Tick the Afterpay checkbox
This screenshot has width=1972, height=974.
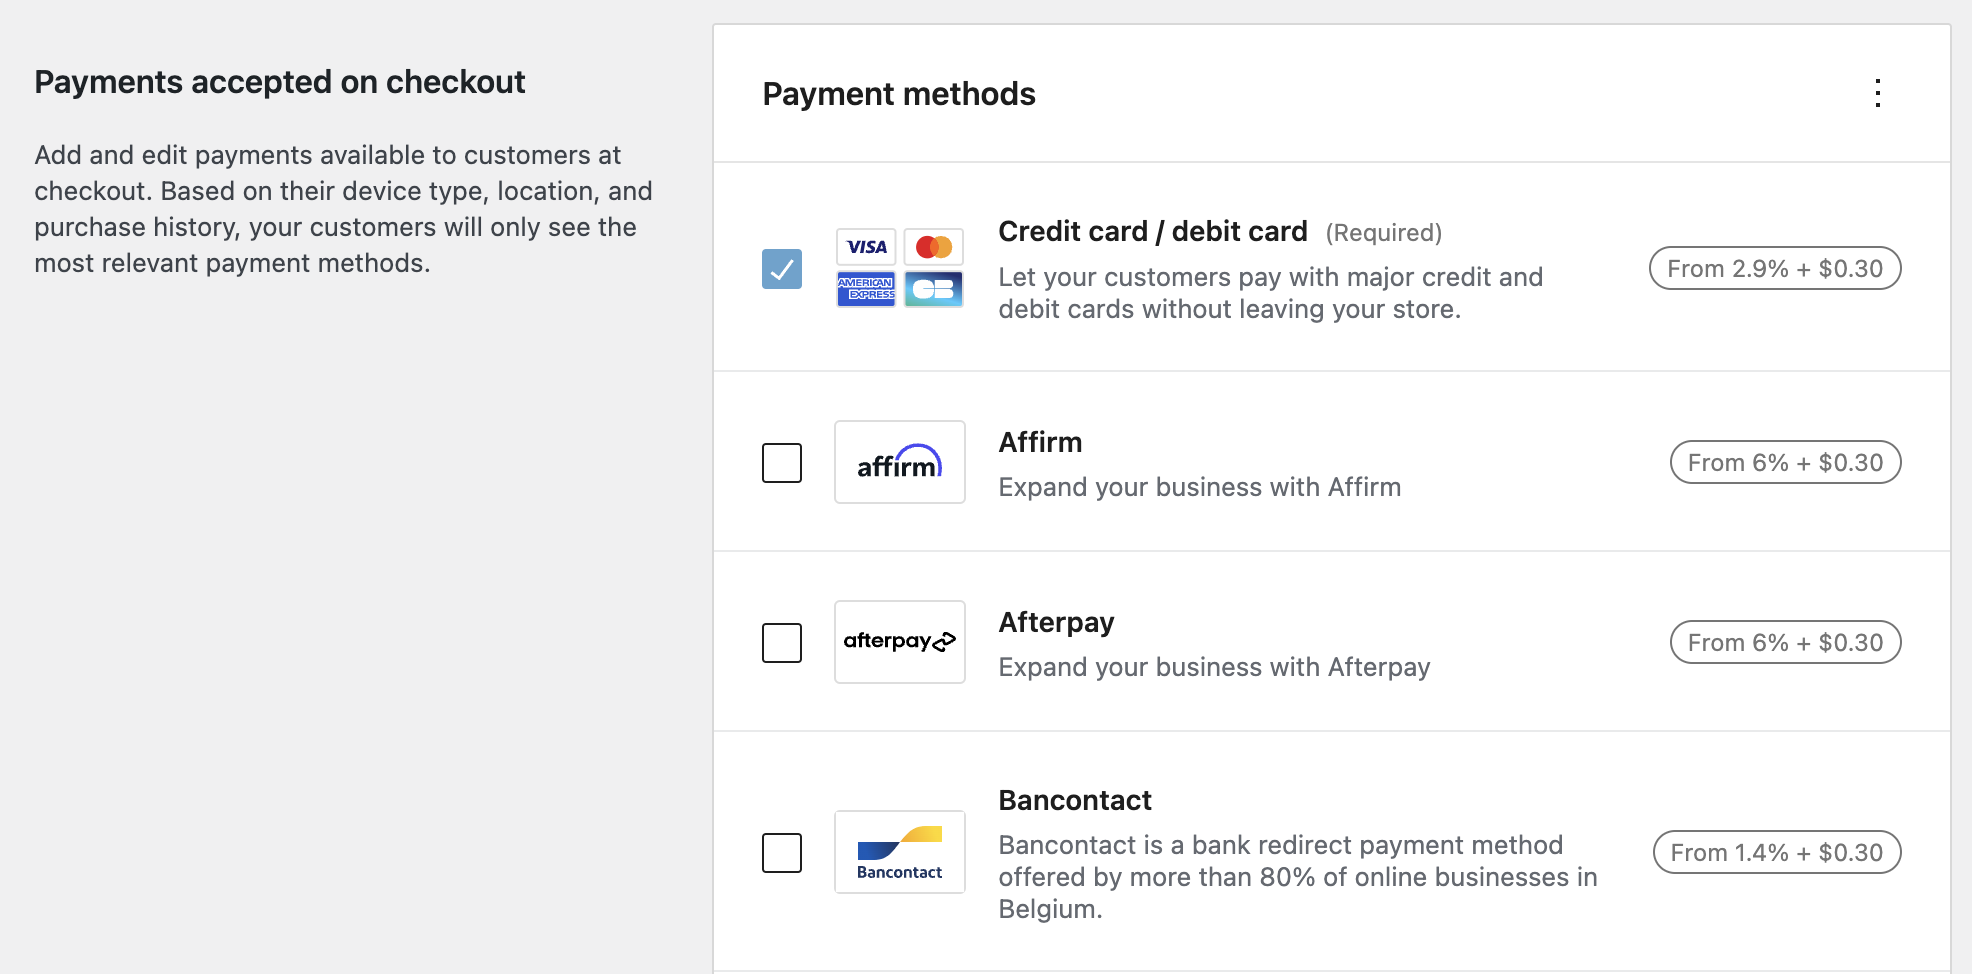(782, 643)
